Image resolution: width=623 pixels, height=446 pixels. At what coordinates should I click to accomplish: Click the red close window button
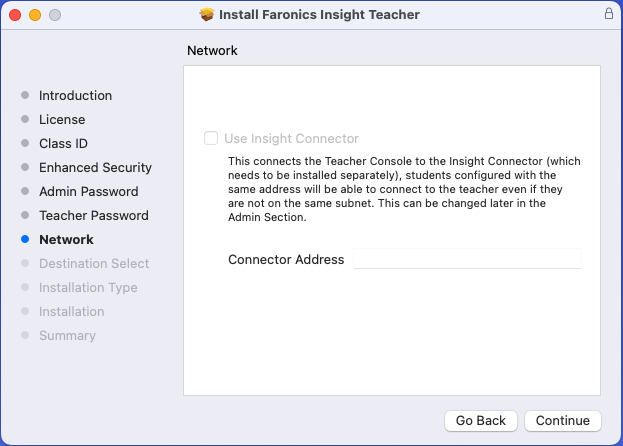[x=15, y=15]
